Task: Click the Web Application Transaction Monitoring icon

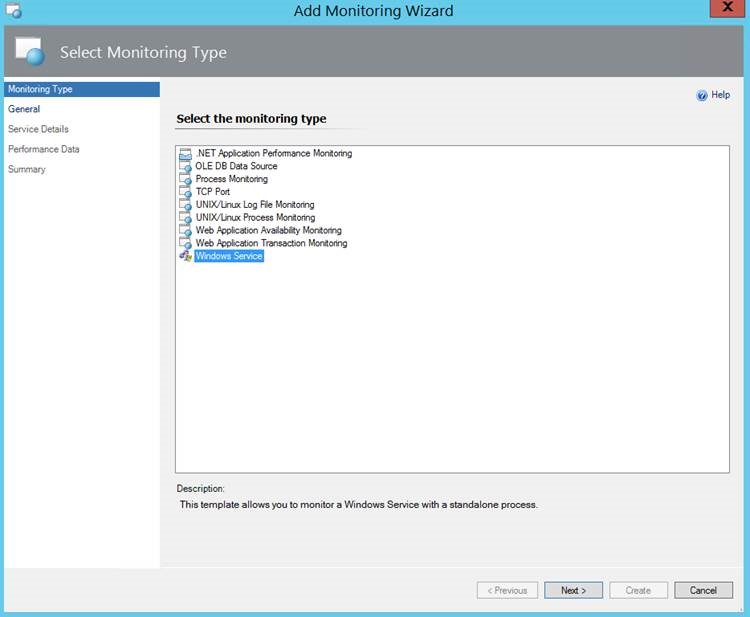Action: (185, 244)
